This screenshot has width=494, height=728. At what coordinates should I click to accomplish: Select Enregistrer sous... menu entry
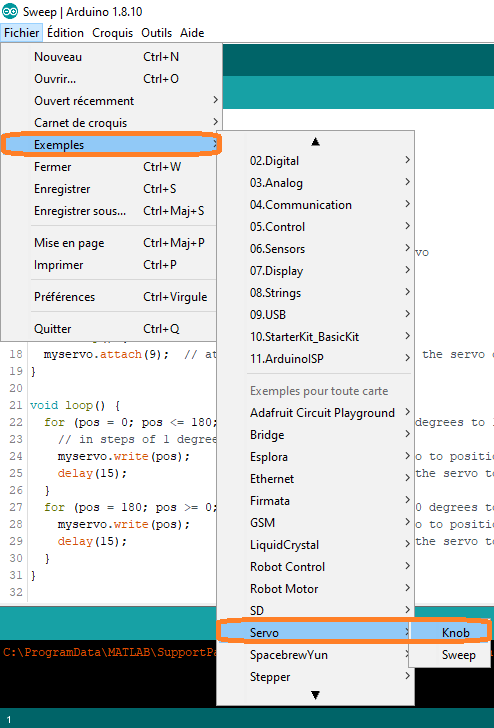click(111, 211)
